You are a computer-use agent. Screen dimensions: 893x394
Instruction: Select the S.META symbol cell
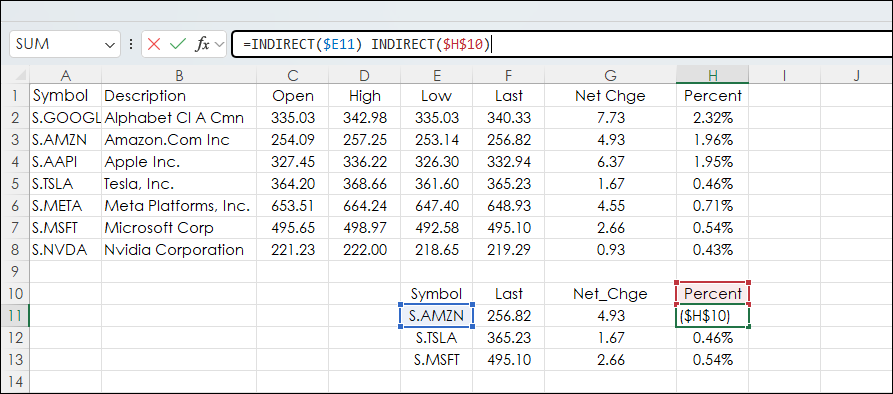[65, 205]
